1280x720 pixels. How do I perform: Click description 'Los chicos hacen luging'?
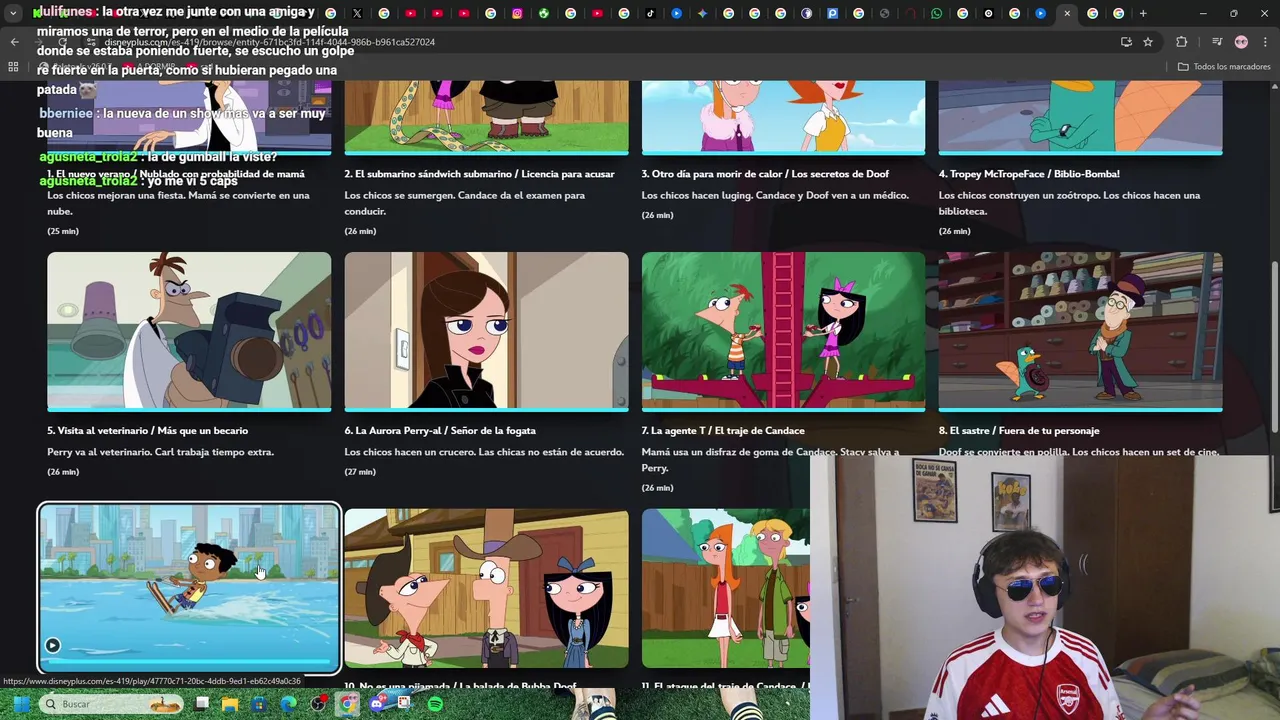tap(698, 195)
